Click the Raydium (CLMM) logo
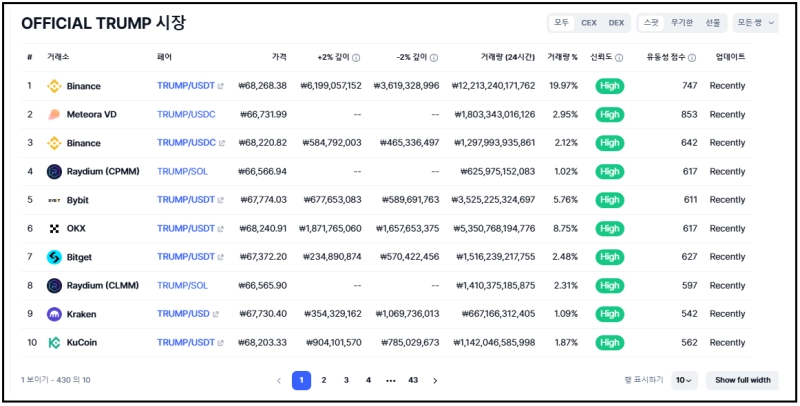This screenshot has height=406, width=800. point(54,286)
